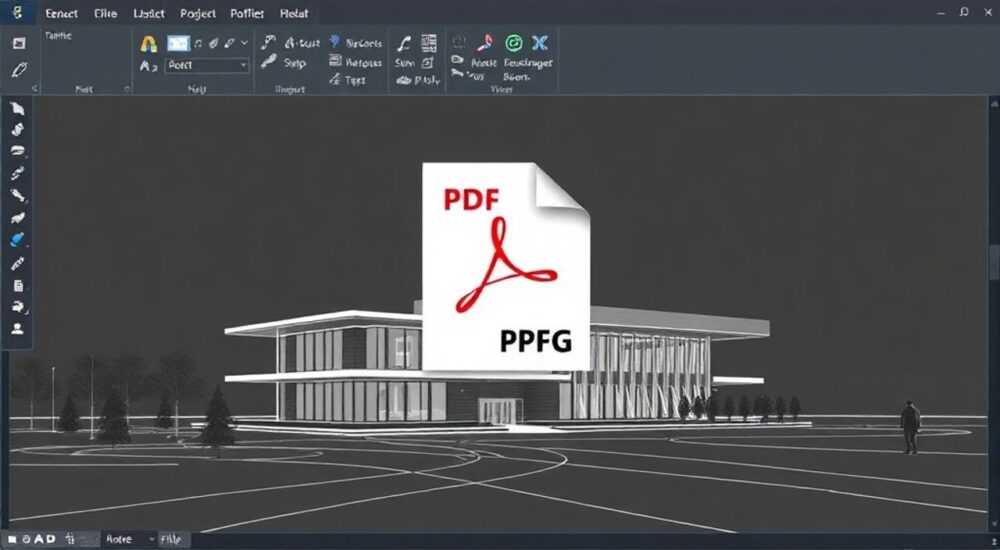Viewport: 1000px width, 550px height.
Task: Click the Step button in ribbon
Action: tap(284, 63)
